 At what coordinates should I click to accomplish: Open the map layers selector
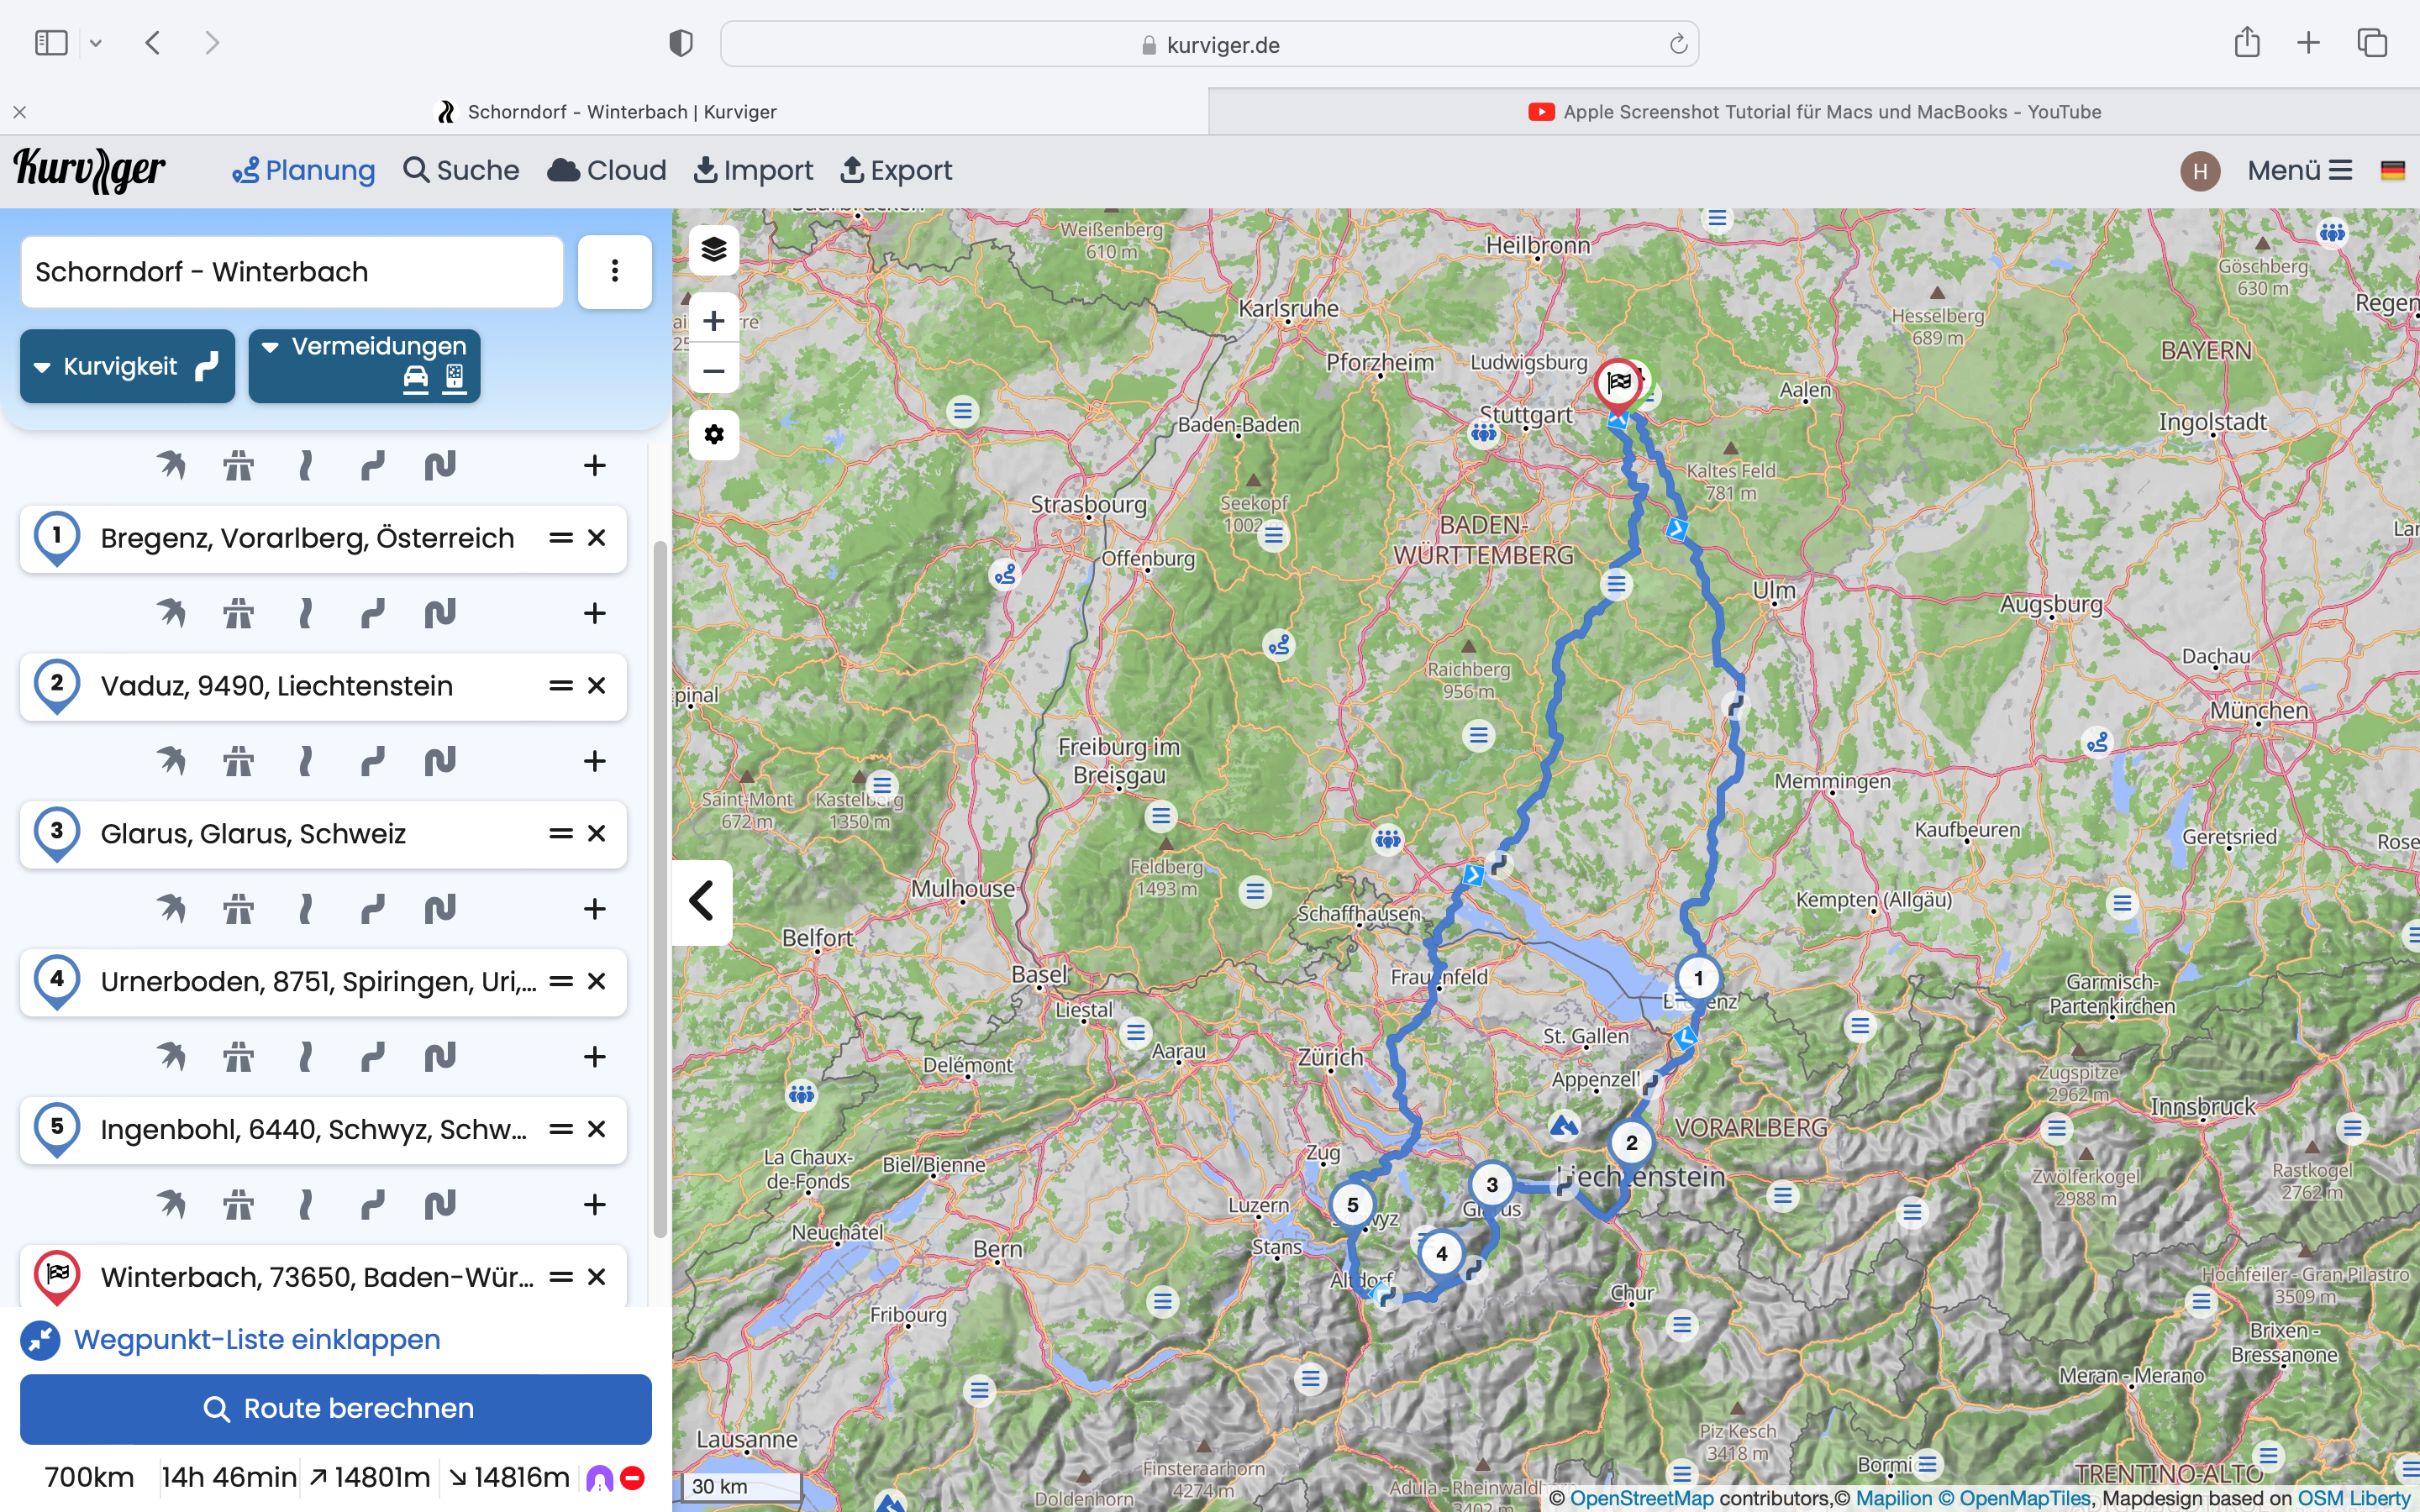pos(713,249)
